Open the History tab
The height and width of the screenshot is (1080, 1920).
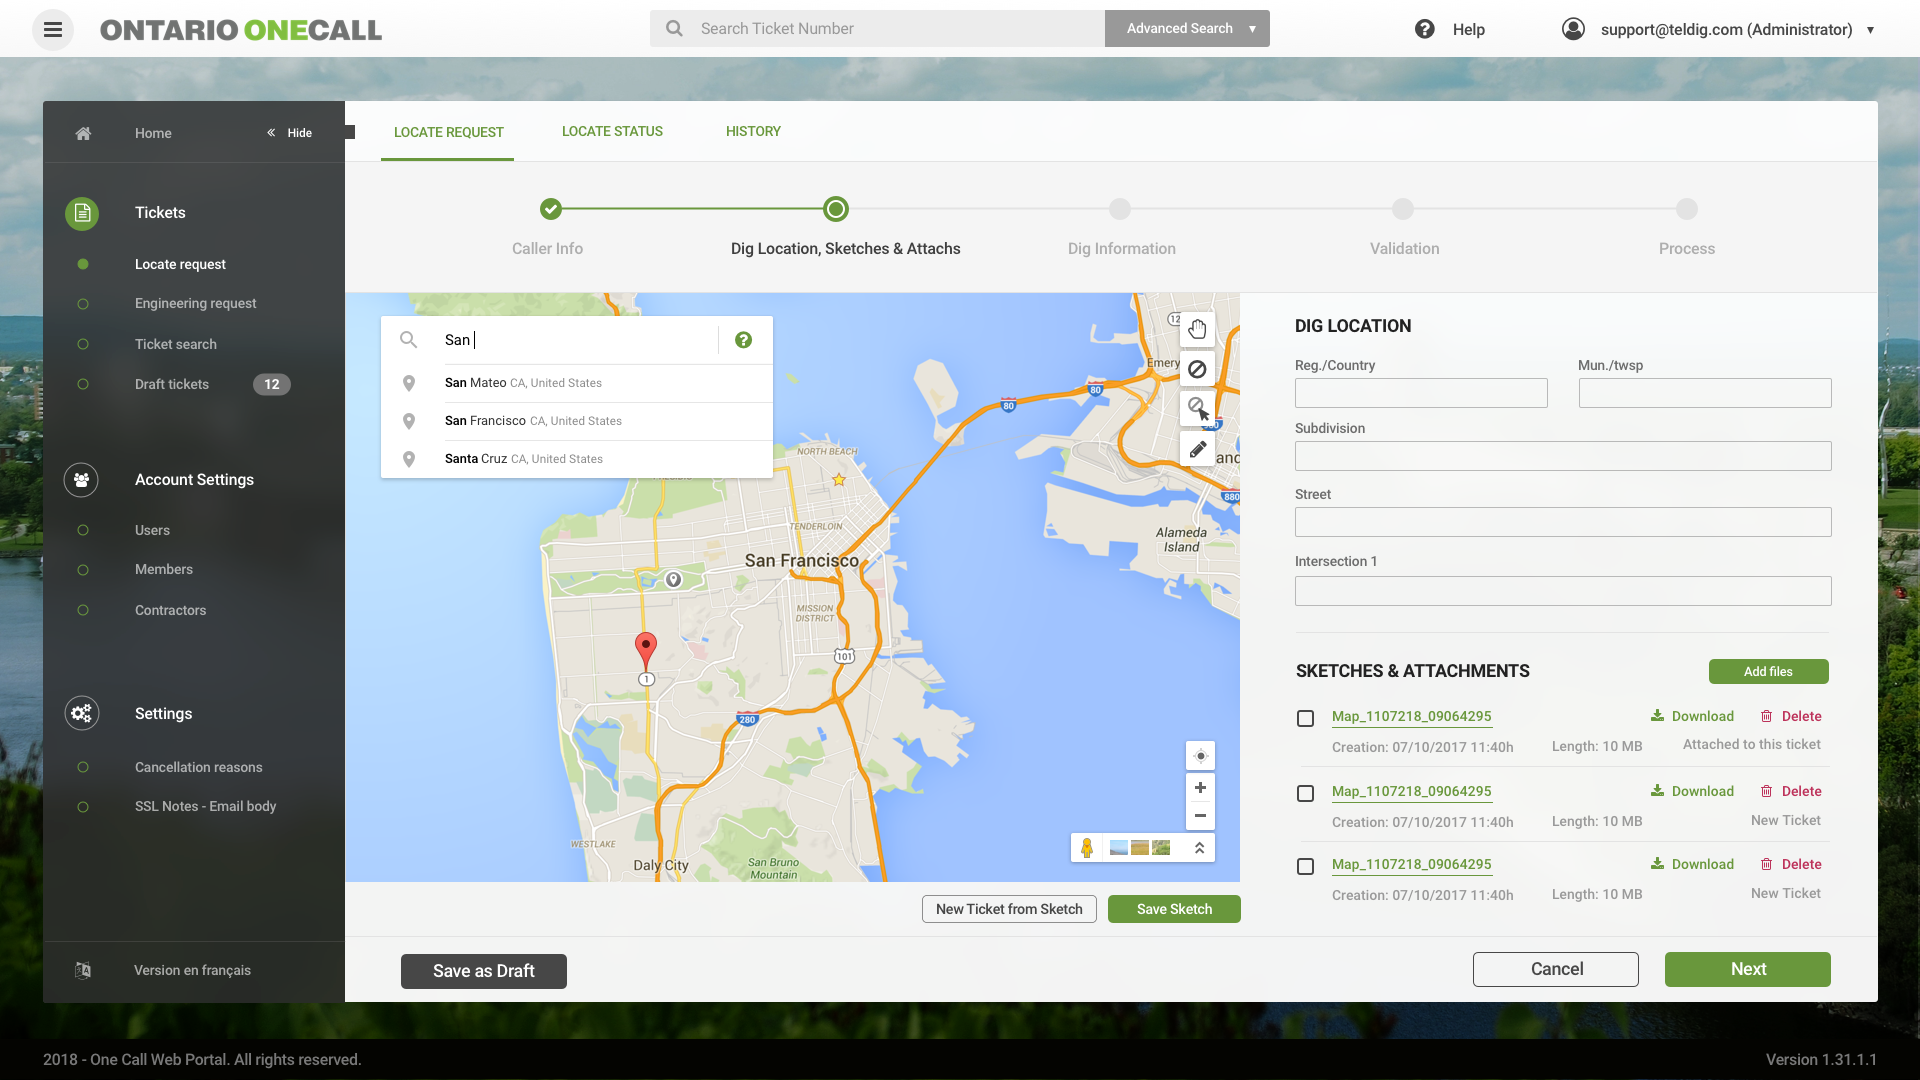coord(753,131)
